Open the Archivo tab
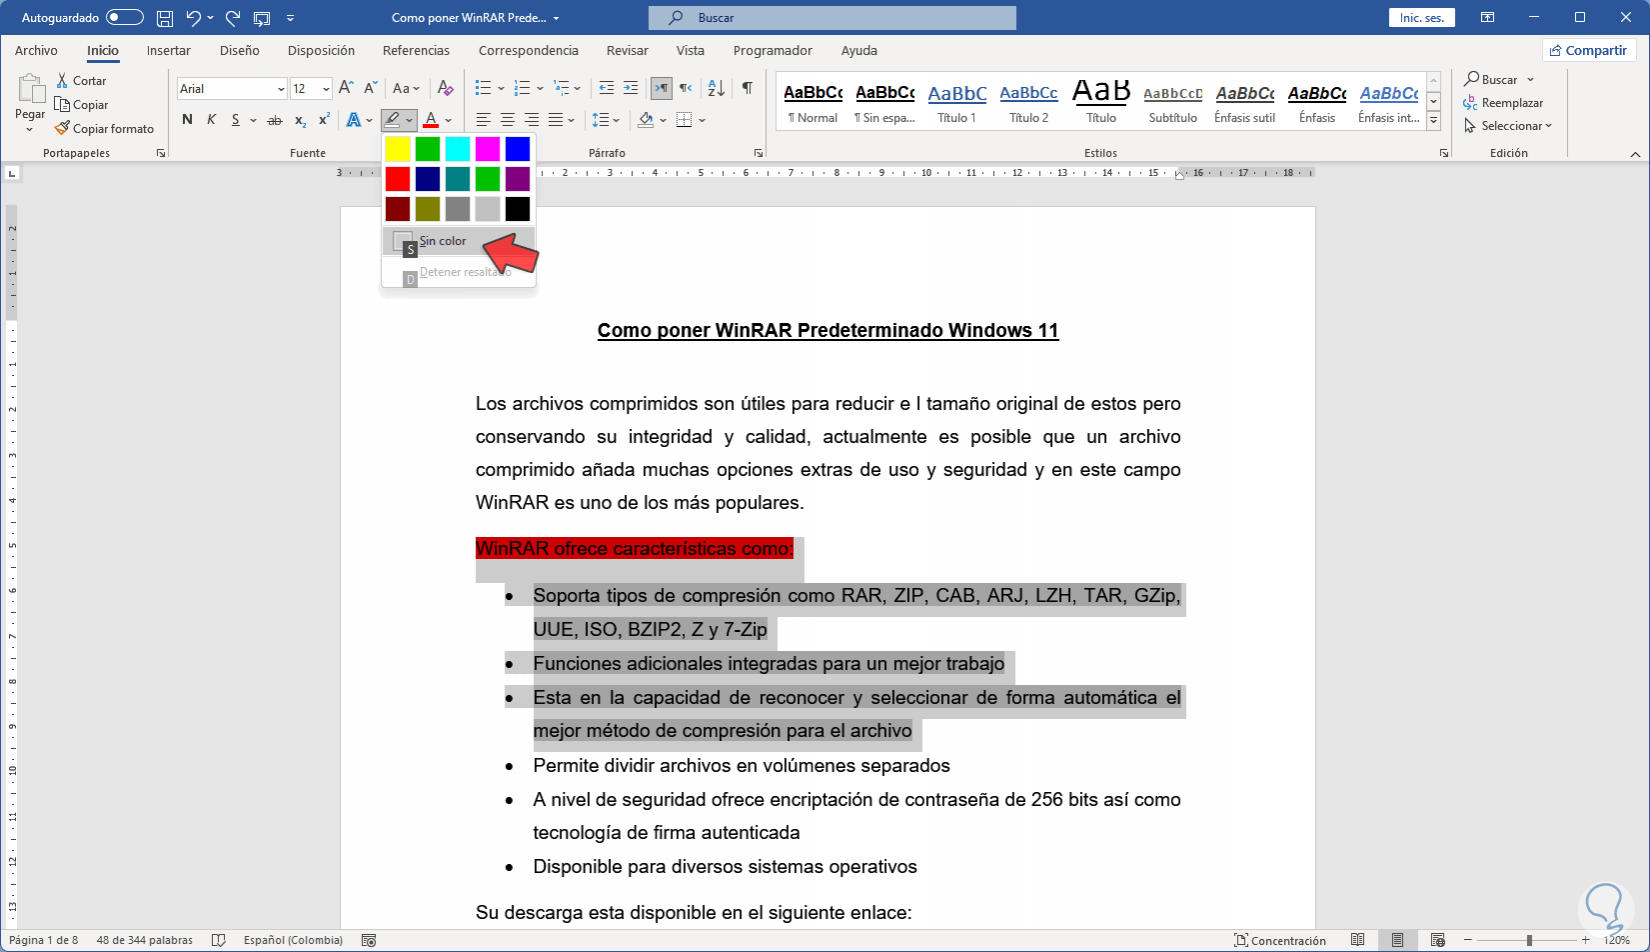The width and height of the screenshot is (1650, 952). [x=36, y=51]
